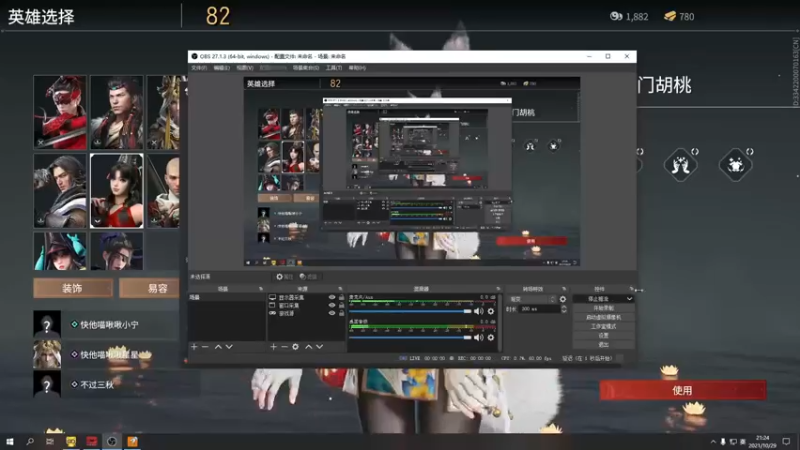Toggle visibility eye of 游戏源 source
The width and height of the screenshot is (800, 450).
pyautogui.click(x=332, y=313)
